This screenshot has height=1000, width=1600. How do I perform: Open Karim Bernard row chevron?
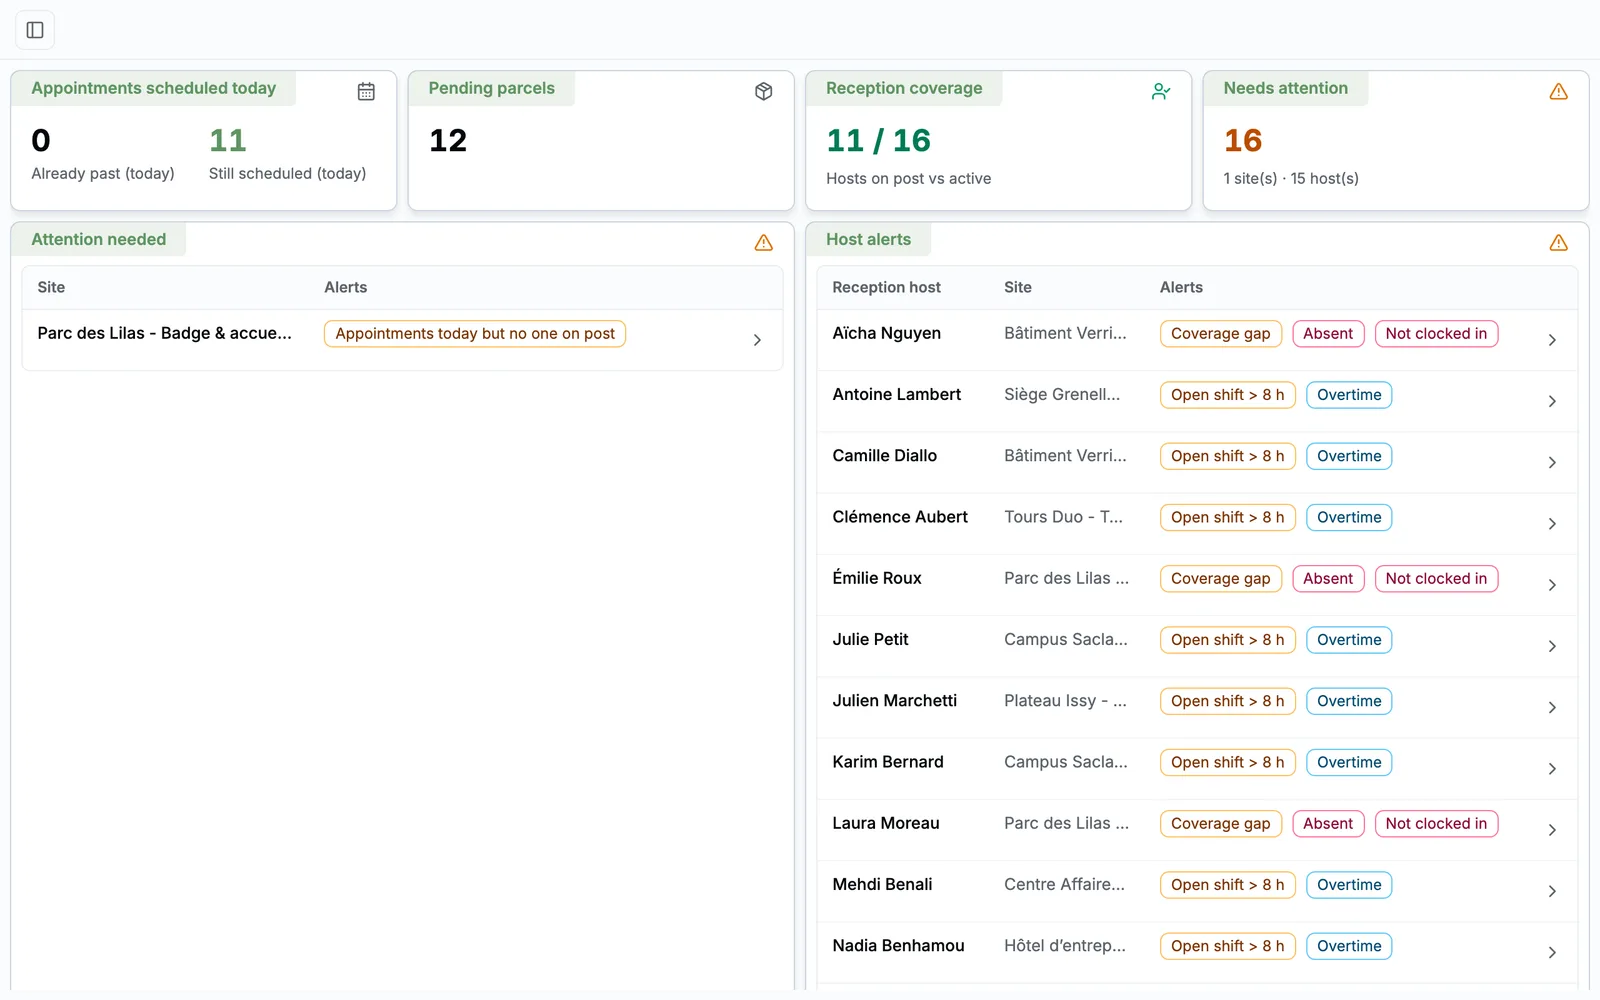coord(1552,769)
